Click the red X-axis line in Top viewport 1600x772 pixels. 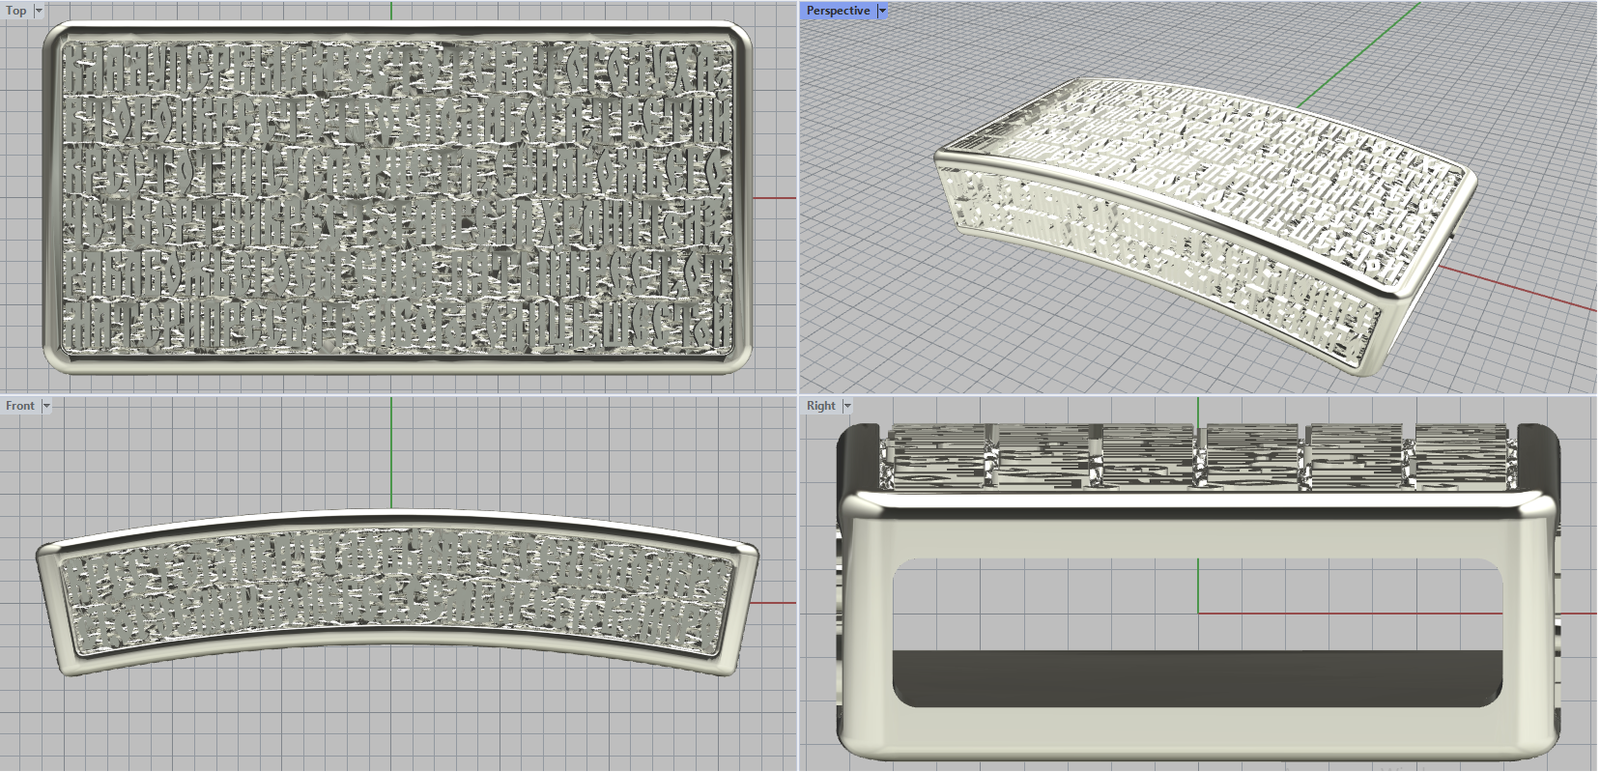tap(774, 198)
